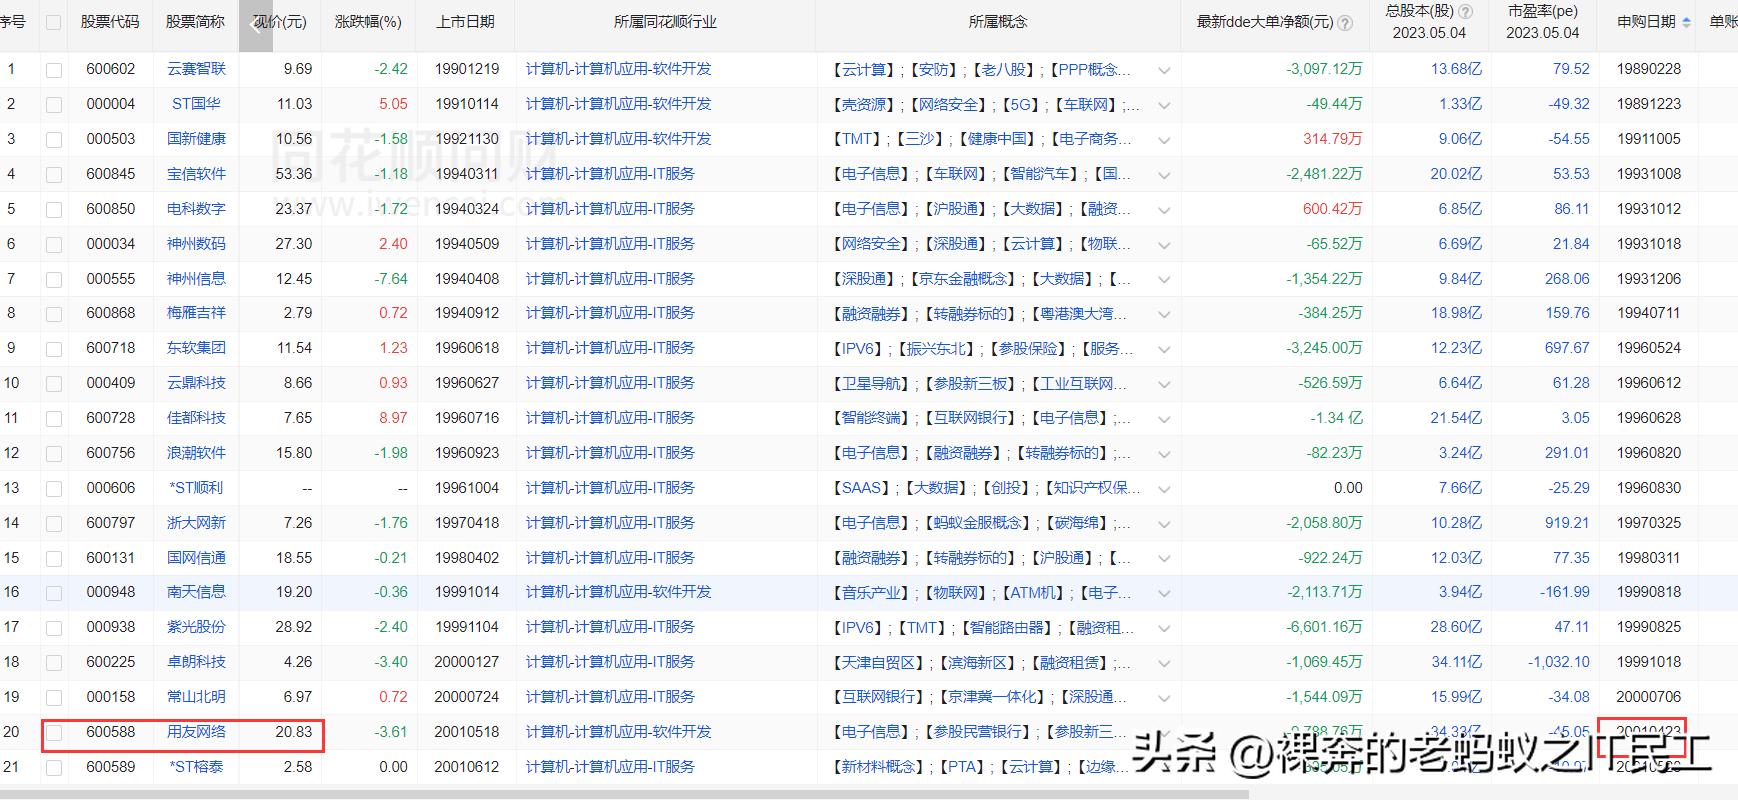This screenshot has height=800, width=1738.
Task: Click stock code 000034
Action: (111, 244)
